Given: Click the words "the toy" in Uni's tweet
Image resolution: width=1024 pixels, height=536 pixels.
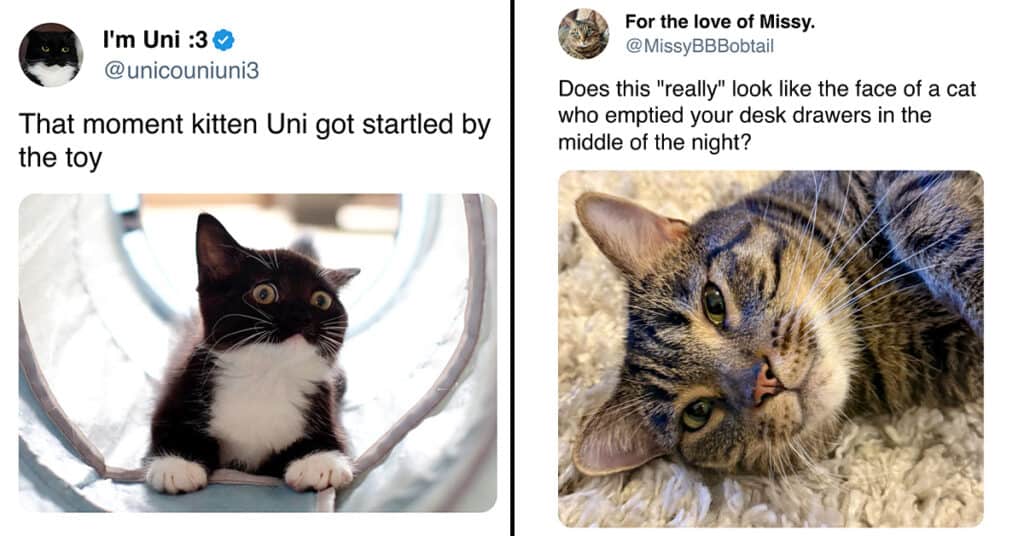Looking at the screenshot, I should (x=60, y=158).
